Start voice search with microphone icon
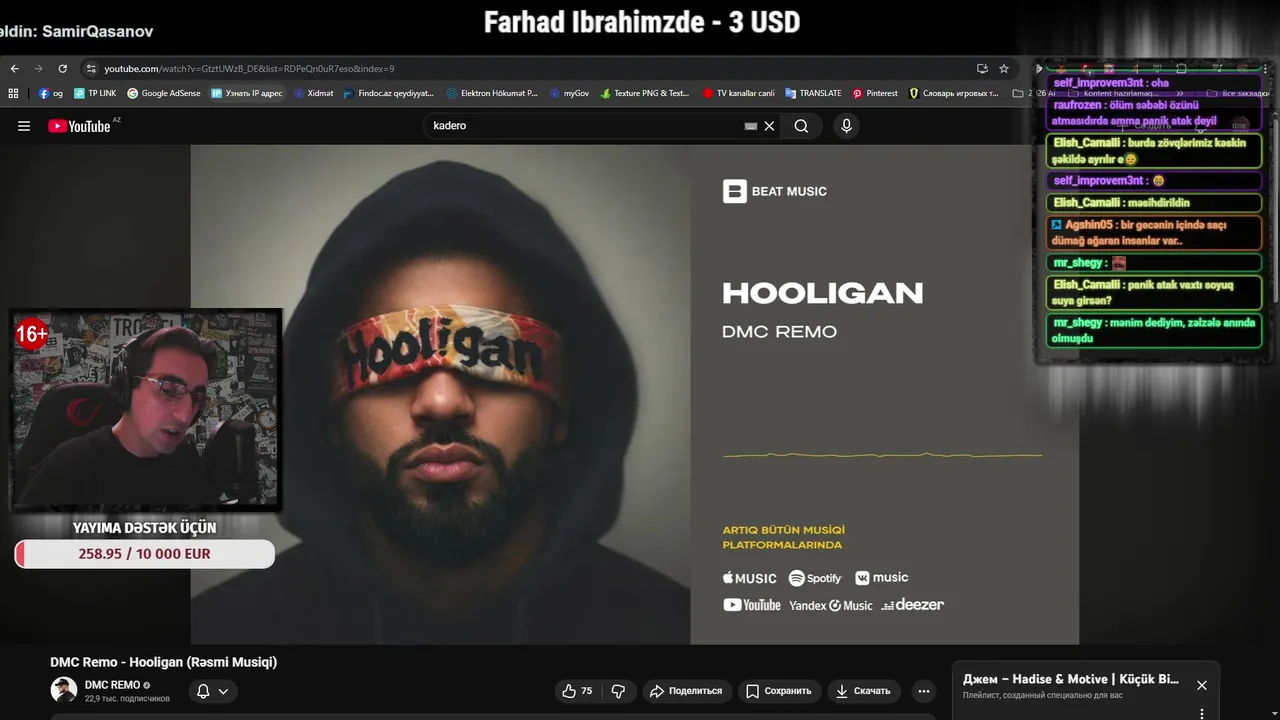The width and height of the screenshot is (1280, 720). pyautogui.click(x=846, y=126)
